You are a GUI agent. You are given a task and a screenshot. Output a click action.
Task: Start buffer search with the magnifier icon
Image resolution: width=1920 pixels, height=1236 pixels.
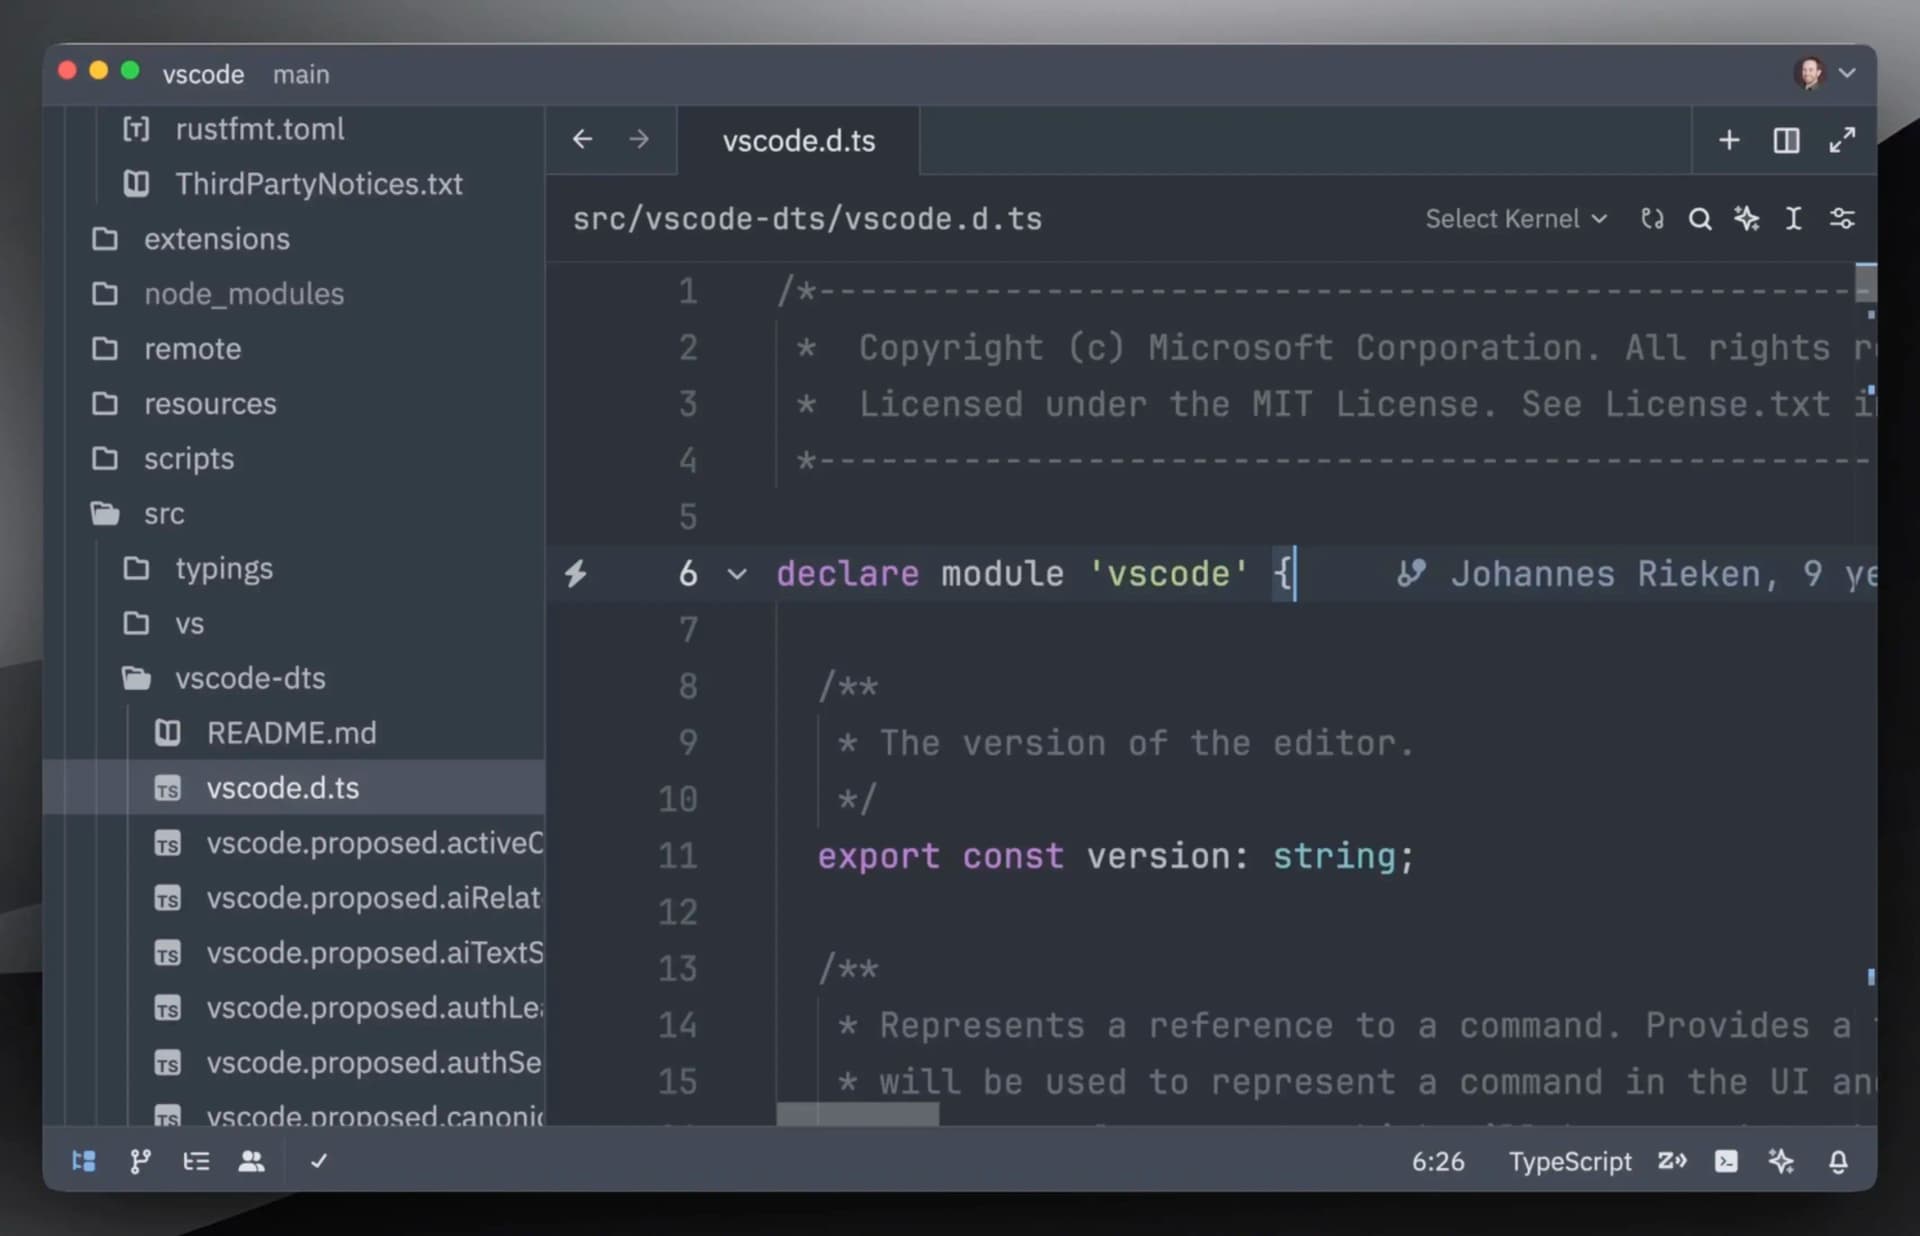tap(1701, 218)
